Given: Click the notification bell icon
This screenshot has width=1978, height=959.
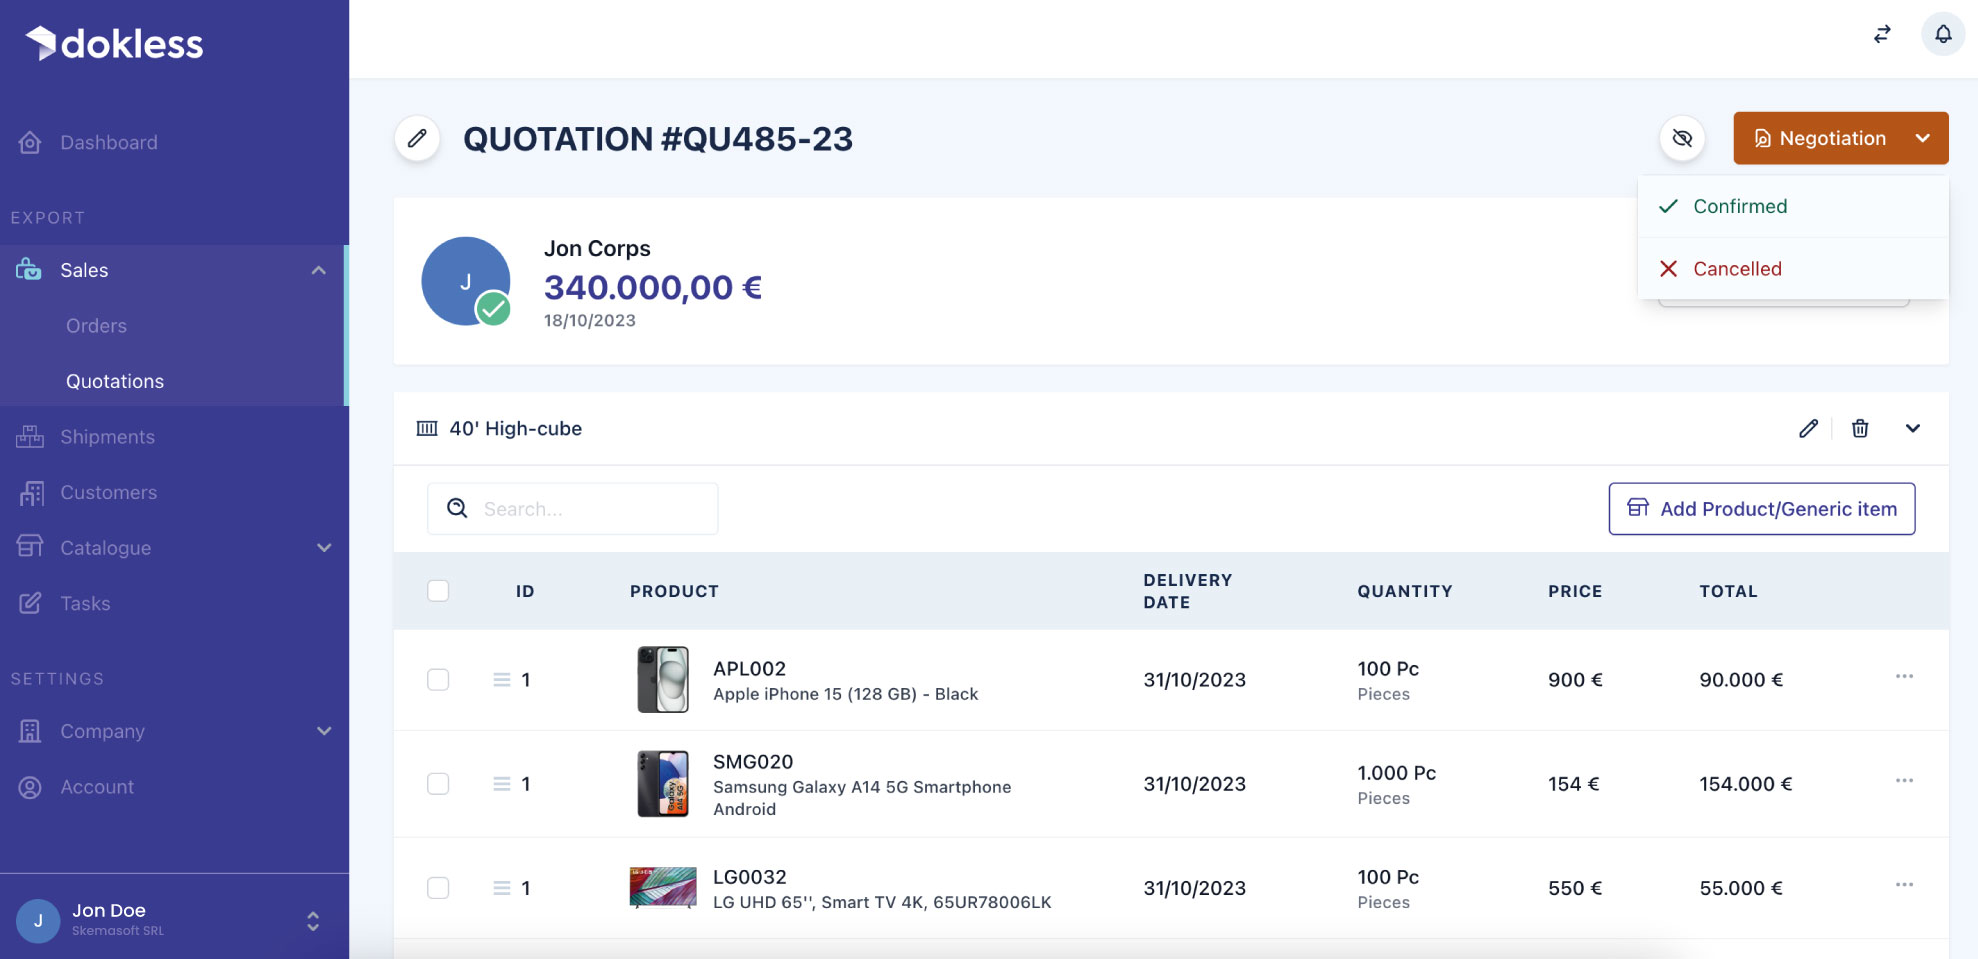Looking at the screenshot, I should coord(1942,35).
